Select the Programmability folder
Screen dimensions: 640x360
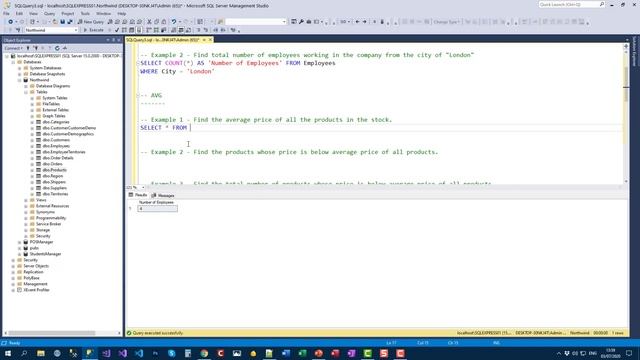point(51,218)
